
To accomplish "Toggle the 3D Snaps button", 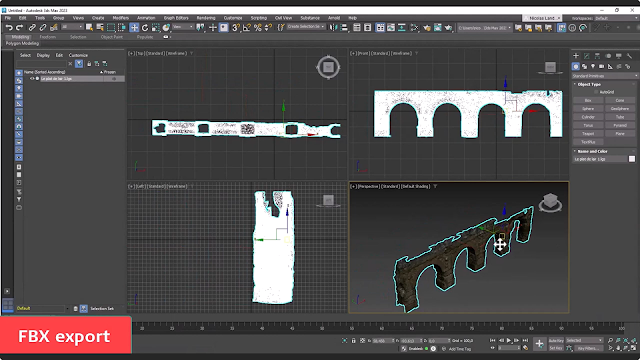I will 236,27.
